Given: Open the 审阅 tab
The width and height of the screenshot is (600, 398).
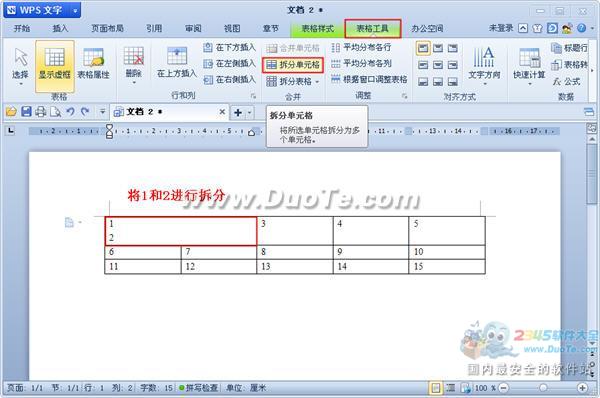Looking at the screenshot, I should 193,28.
